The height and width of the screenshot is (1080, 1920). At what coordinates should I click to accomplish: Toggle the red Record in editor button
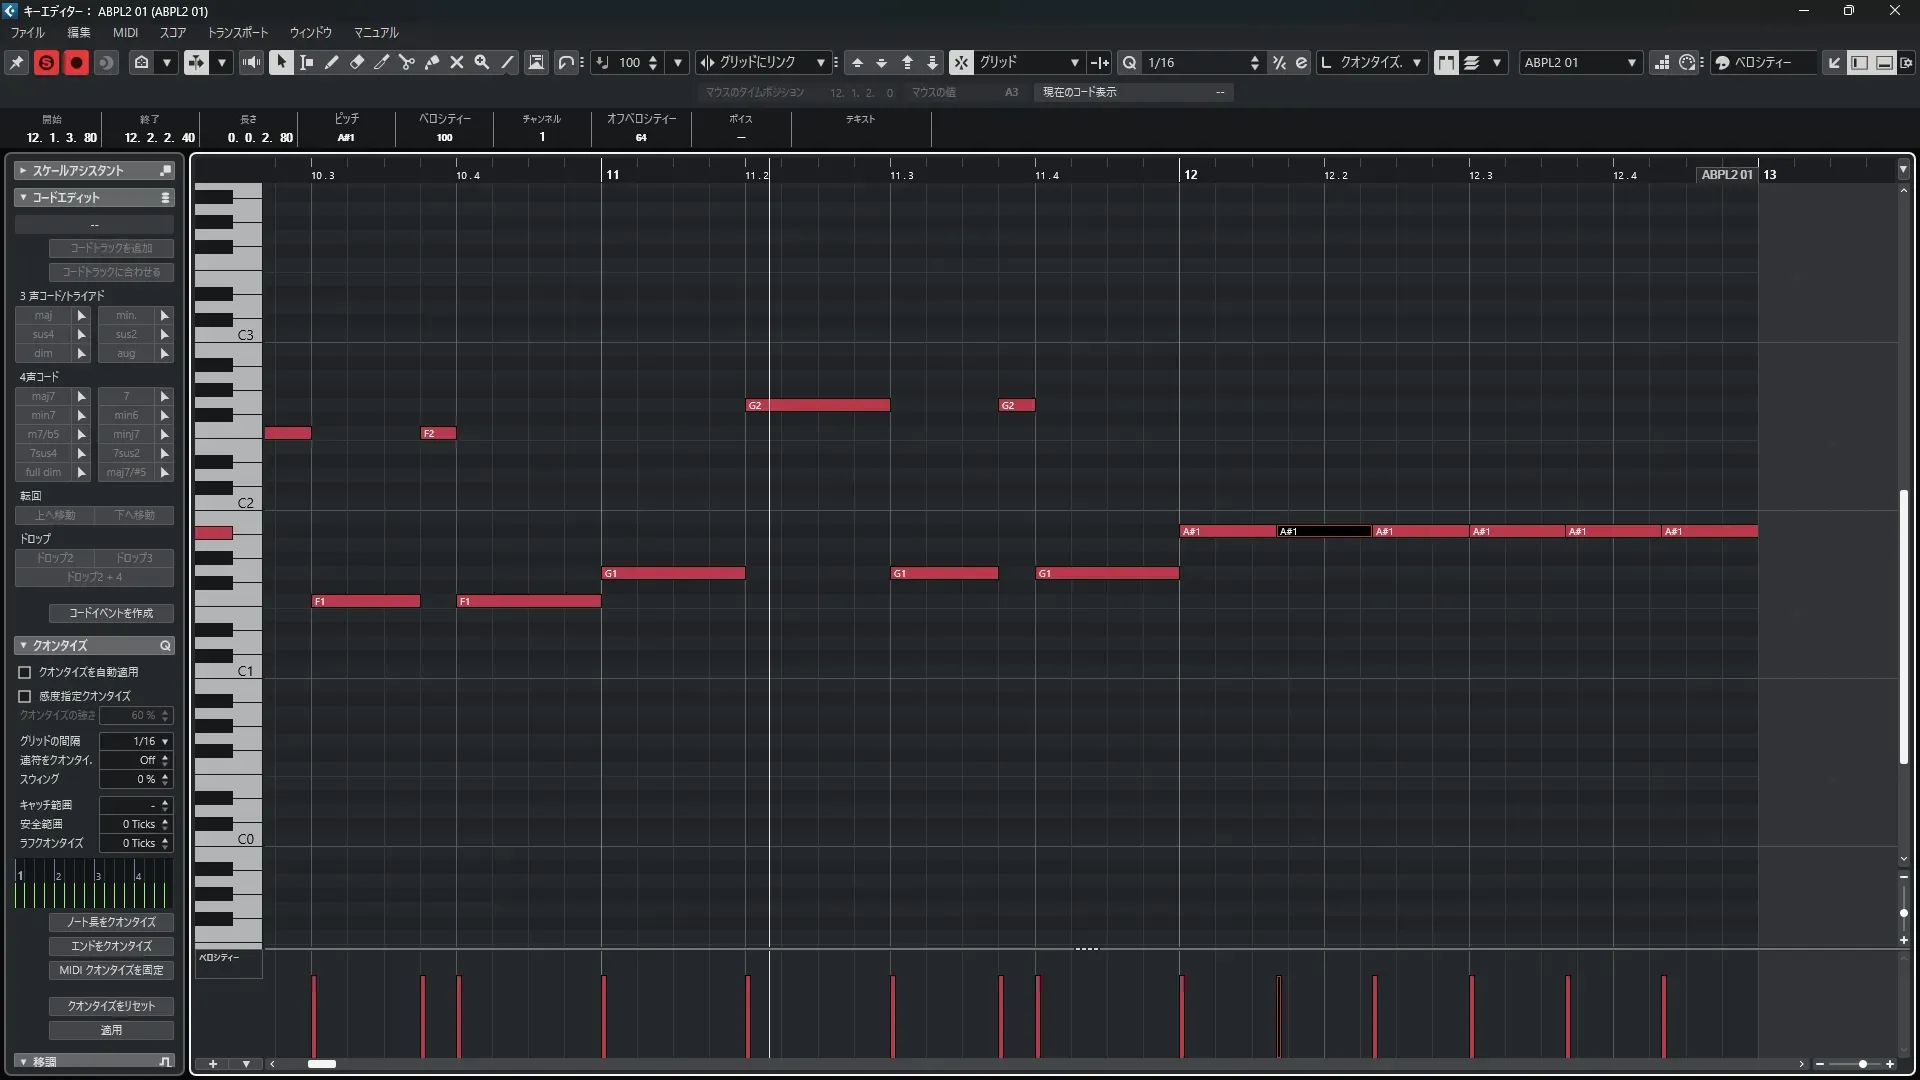(x=76, y=62)
